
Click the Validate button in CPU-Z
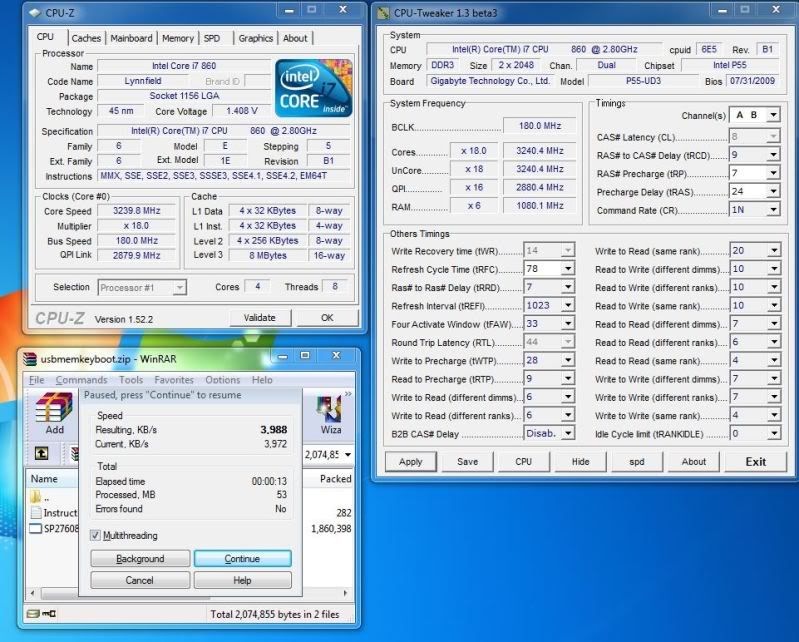259,317
